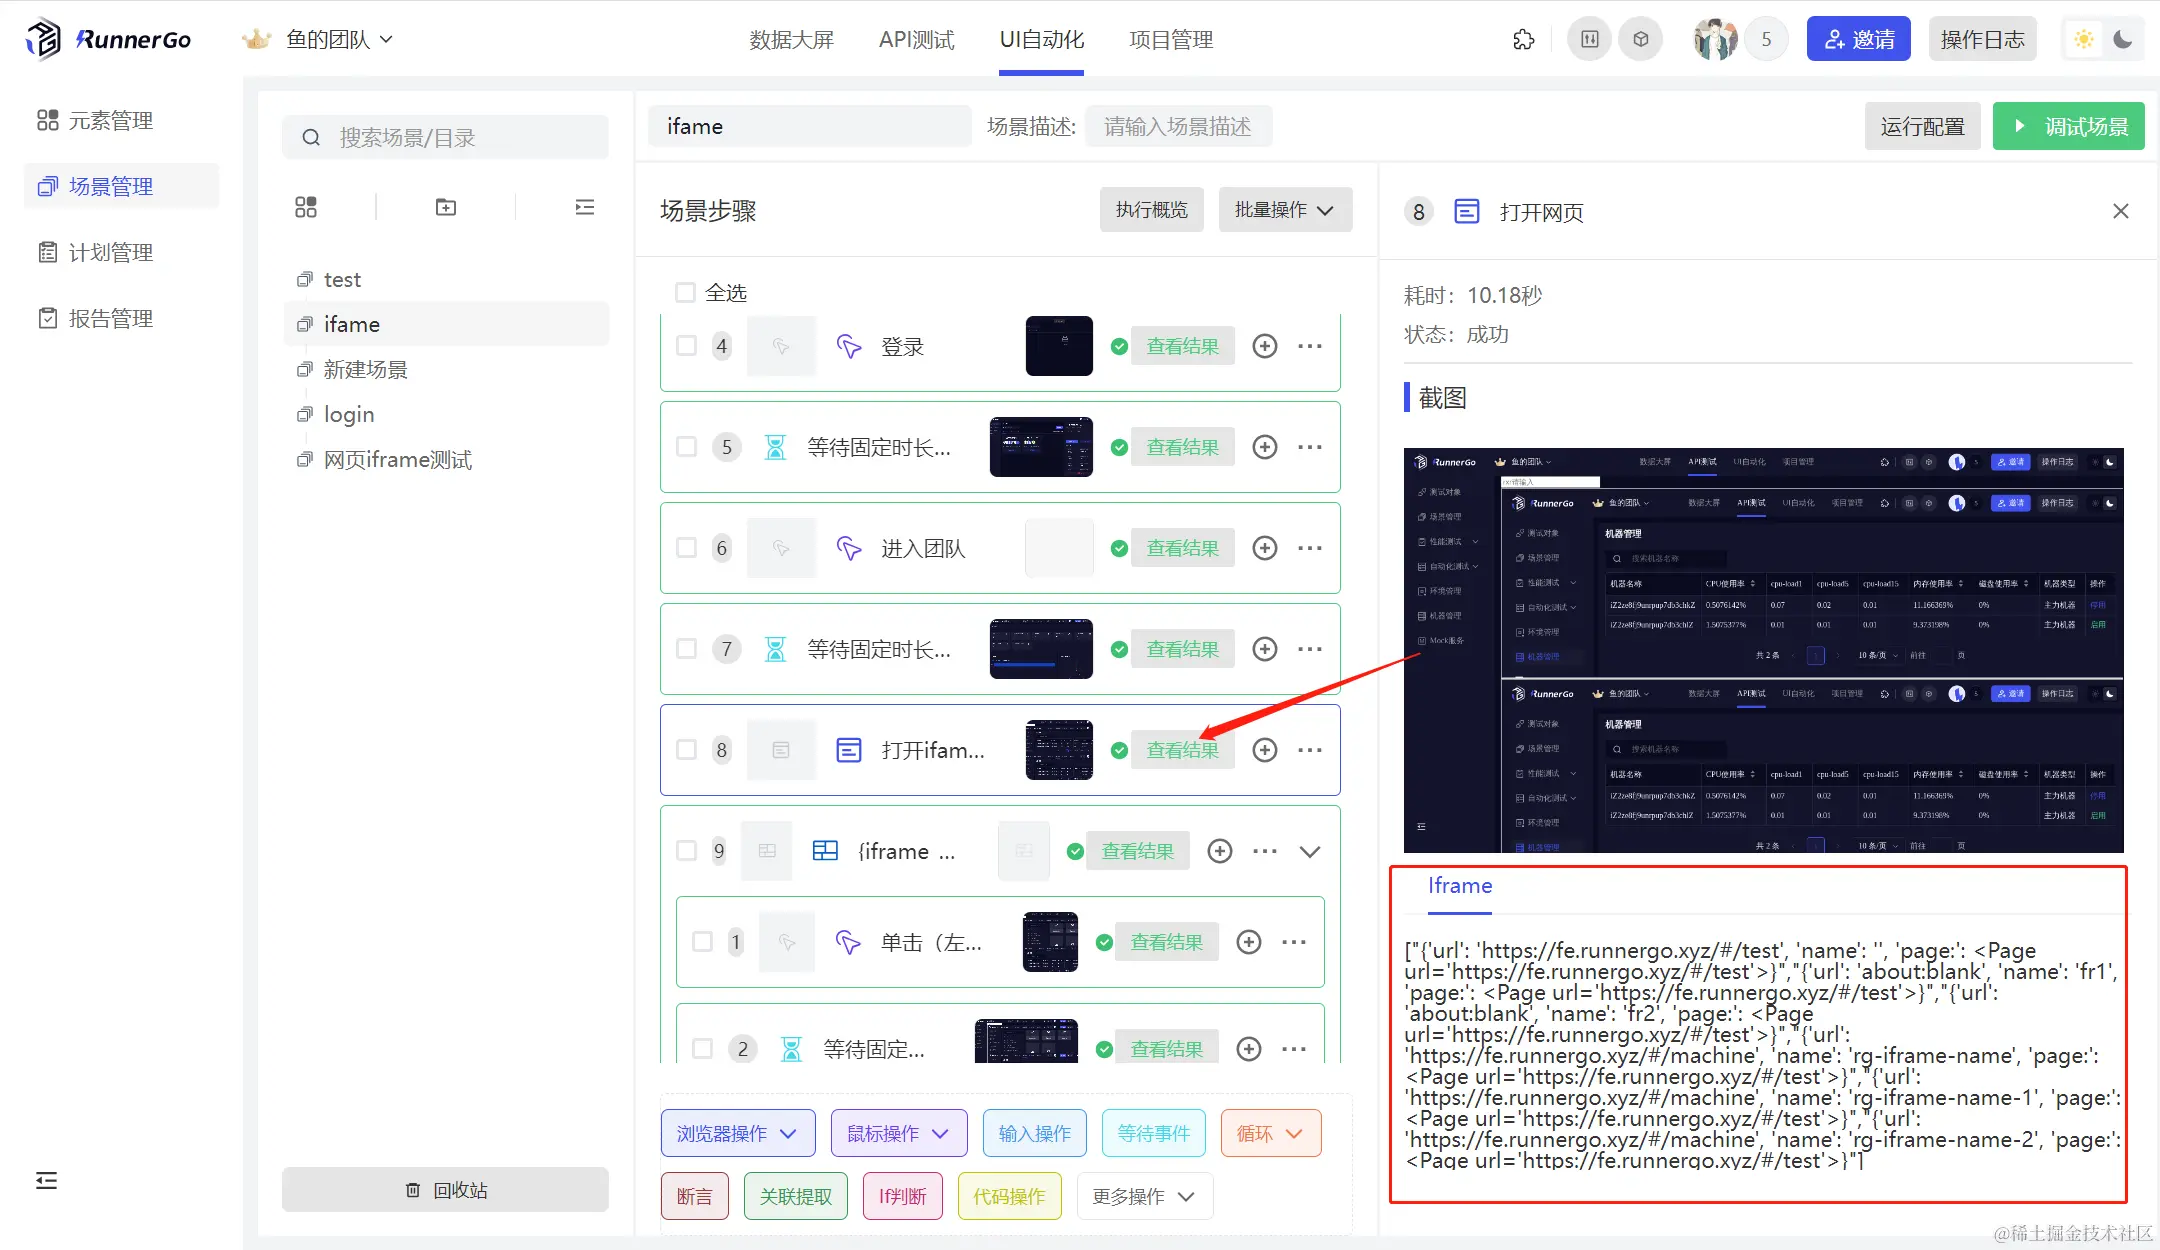Expand the 鱼的团队 team selector
Image resolution: width=2160 pixels, height=1250 pixels.
point(338,40)
